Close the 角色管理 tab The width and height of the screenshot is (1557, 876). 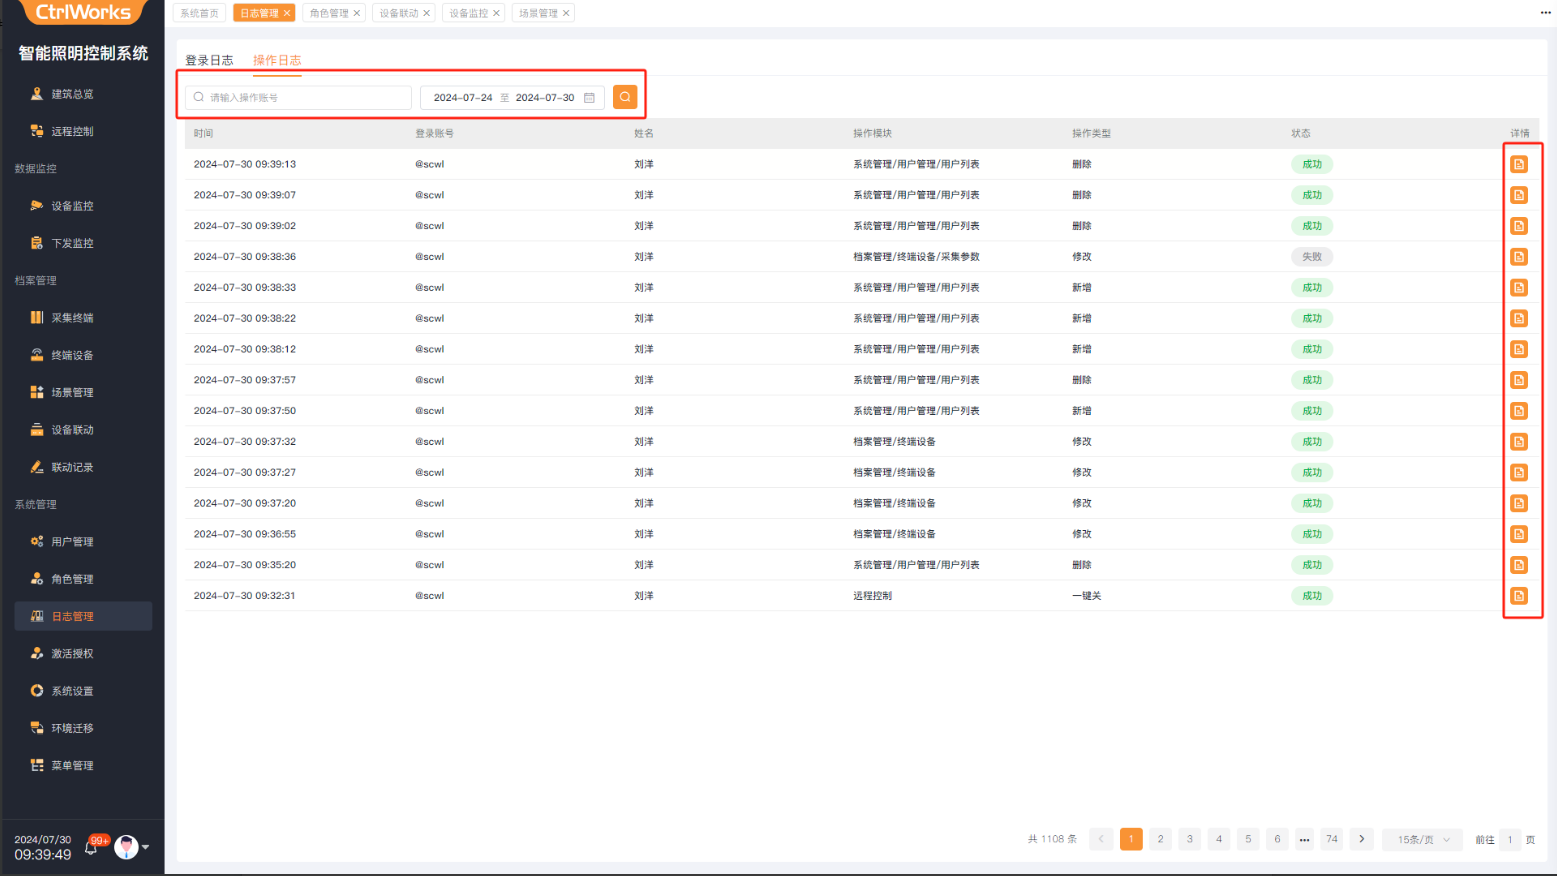click(357, 13)
